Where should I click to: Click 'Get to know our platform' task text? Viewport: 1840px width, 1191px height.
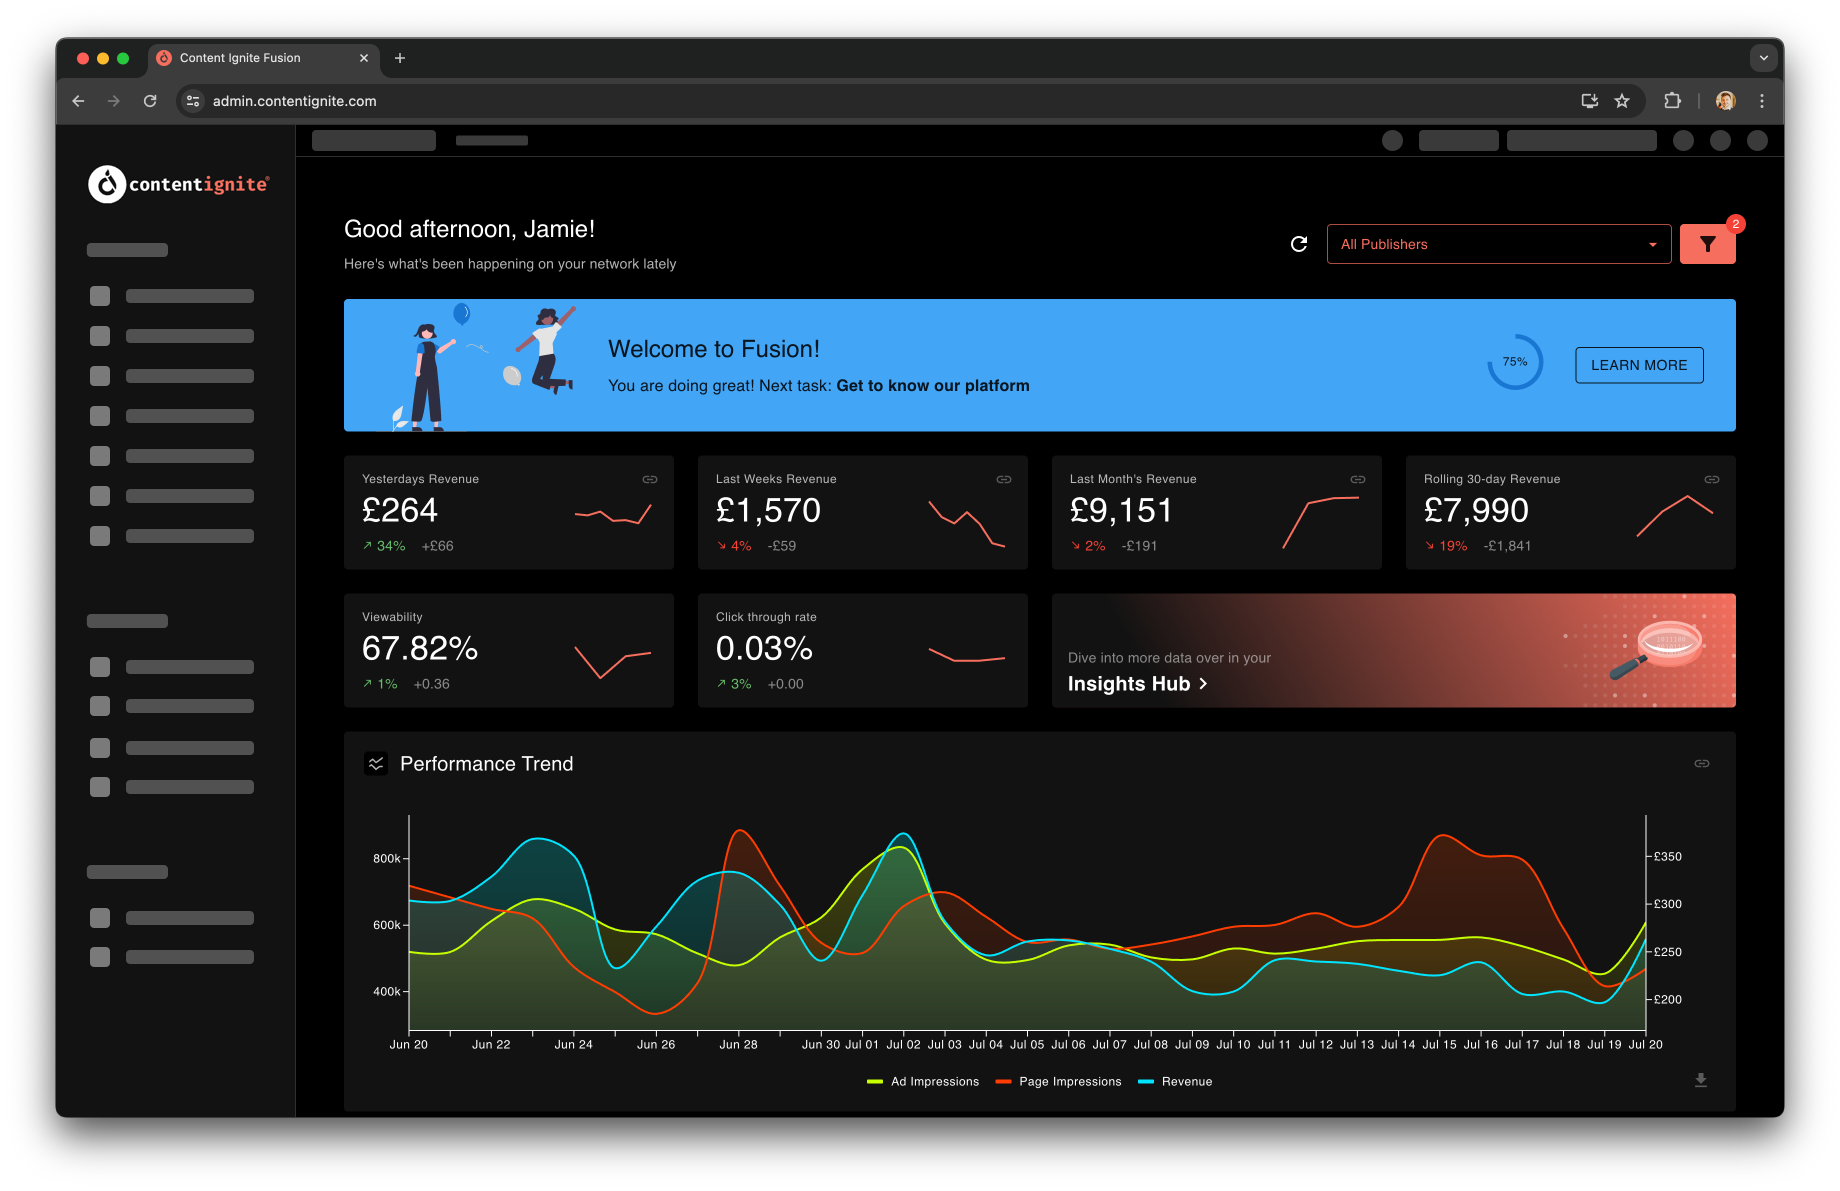933,386
